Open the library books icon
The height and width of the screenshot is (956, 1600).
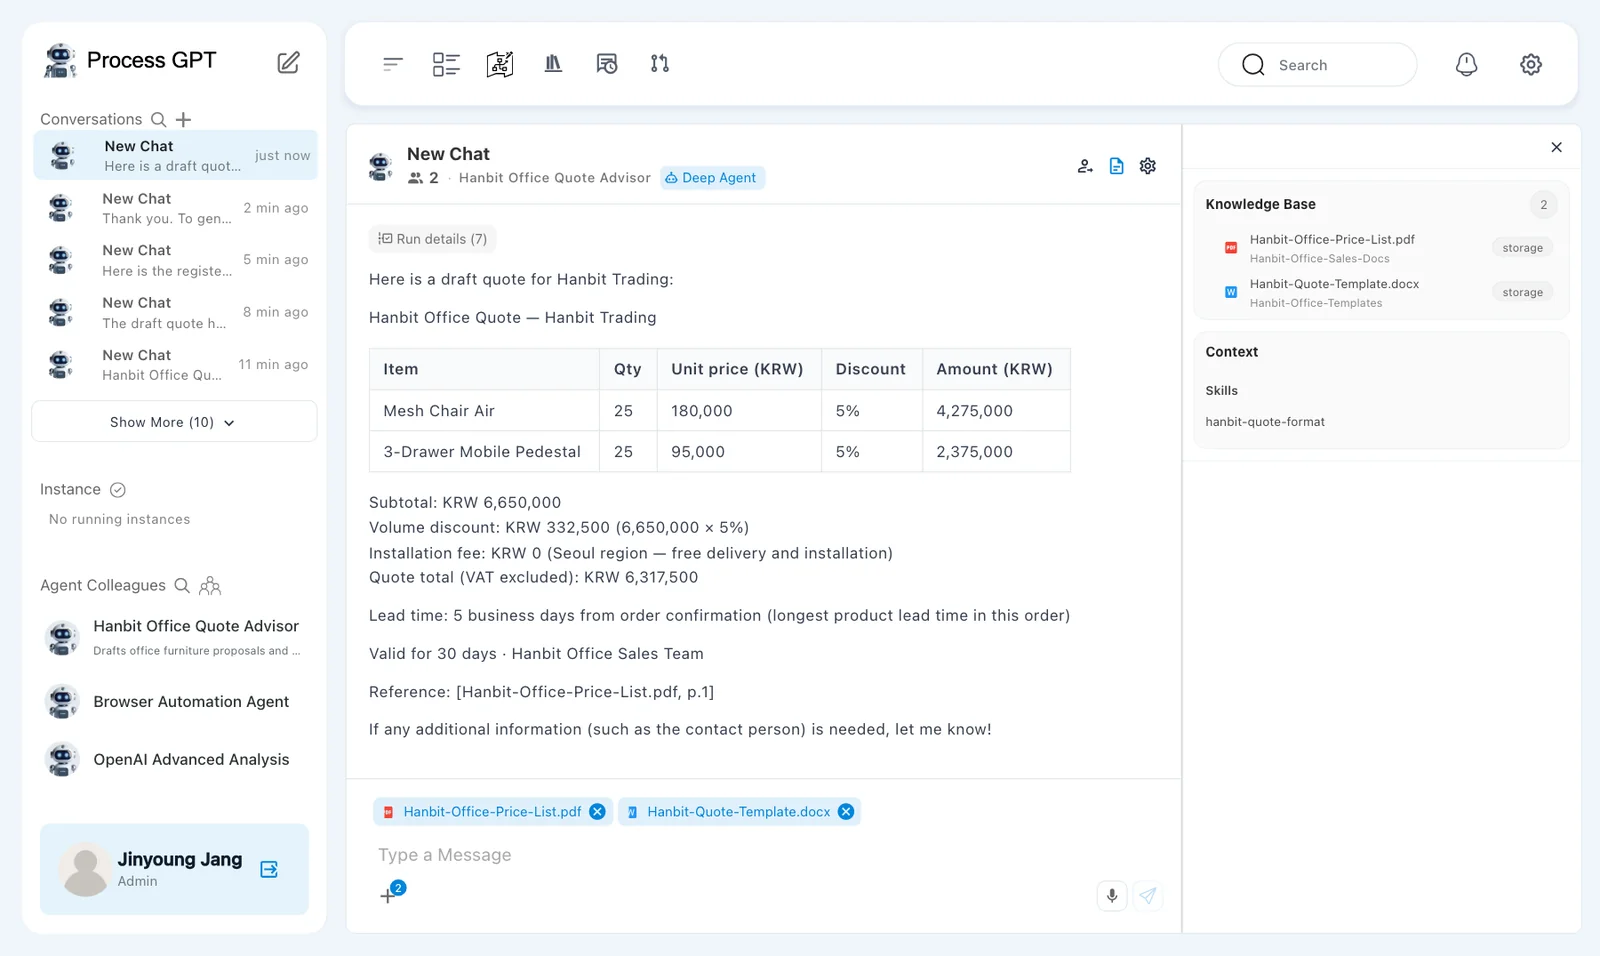click(x=553, y=64)
